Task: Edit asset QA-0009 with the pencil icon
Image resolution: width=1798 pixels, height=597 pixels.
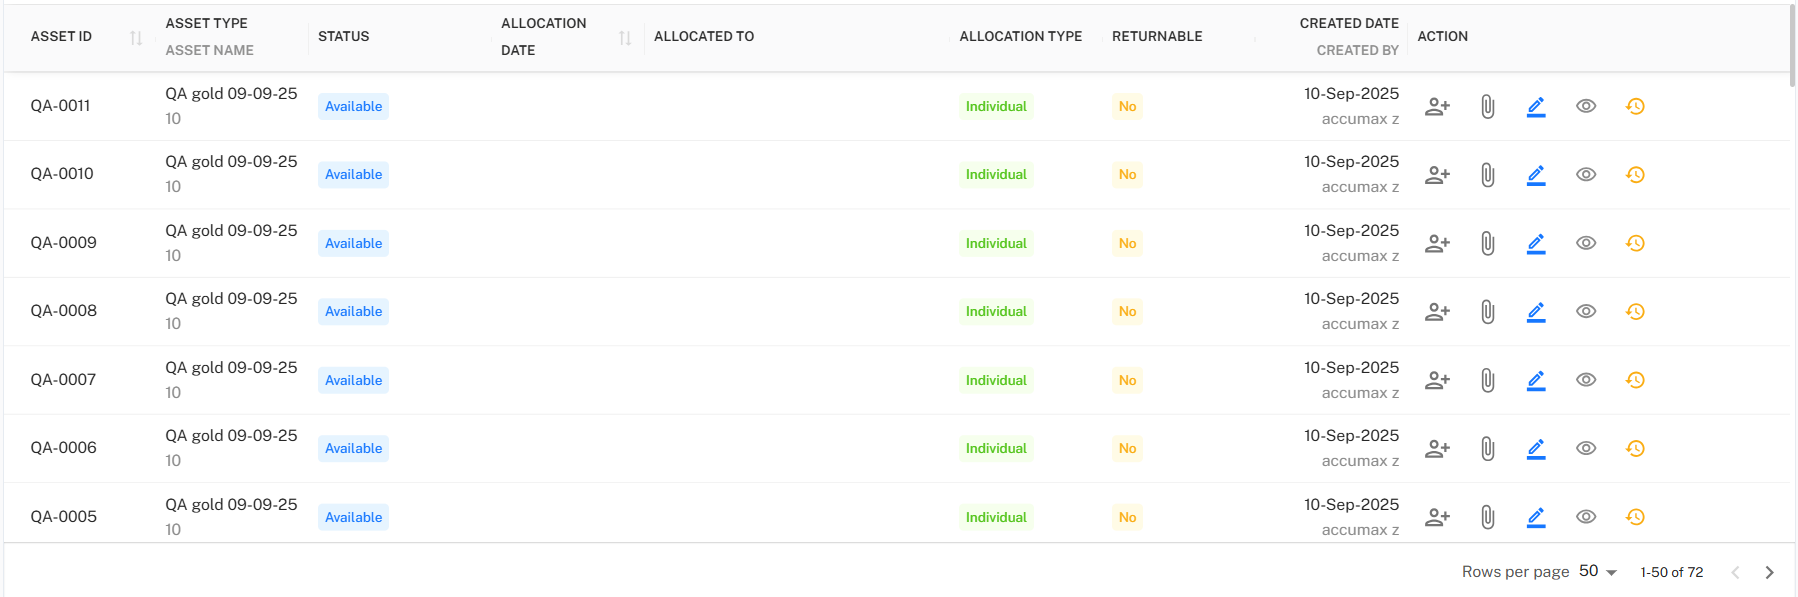Action: click(x=1536, y=242)
